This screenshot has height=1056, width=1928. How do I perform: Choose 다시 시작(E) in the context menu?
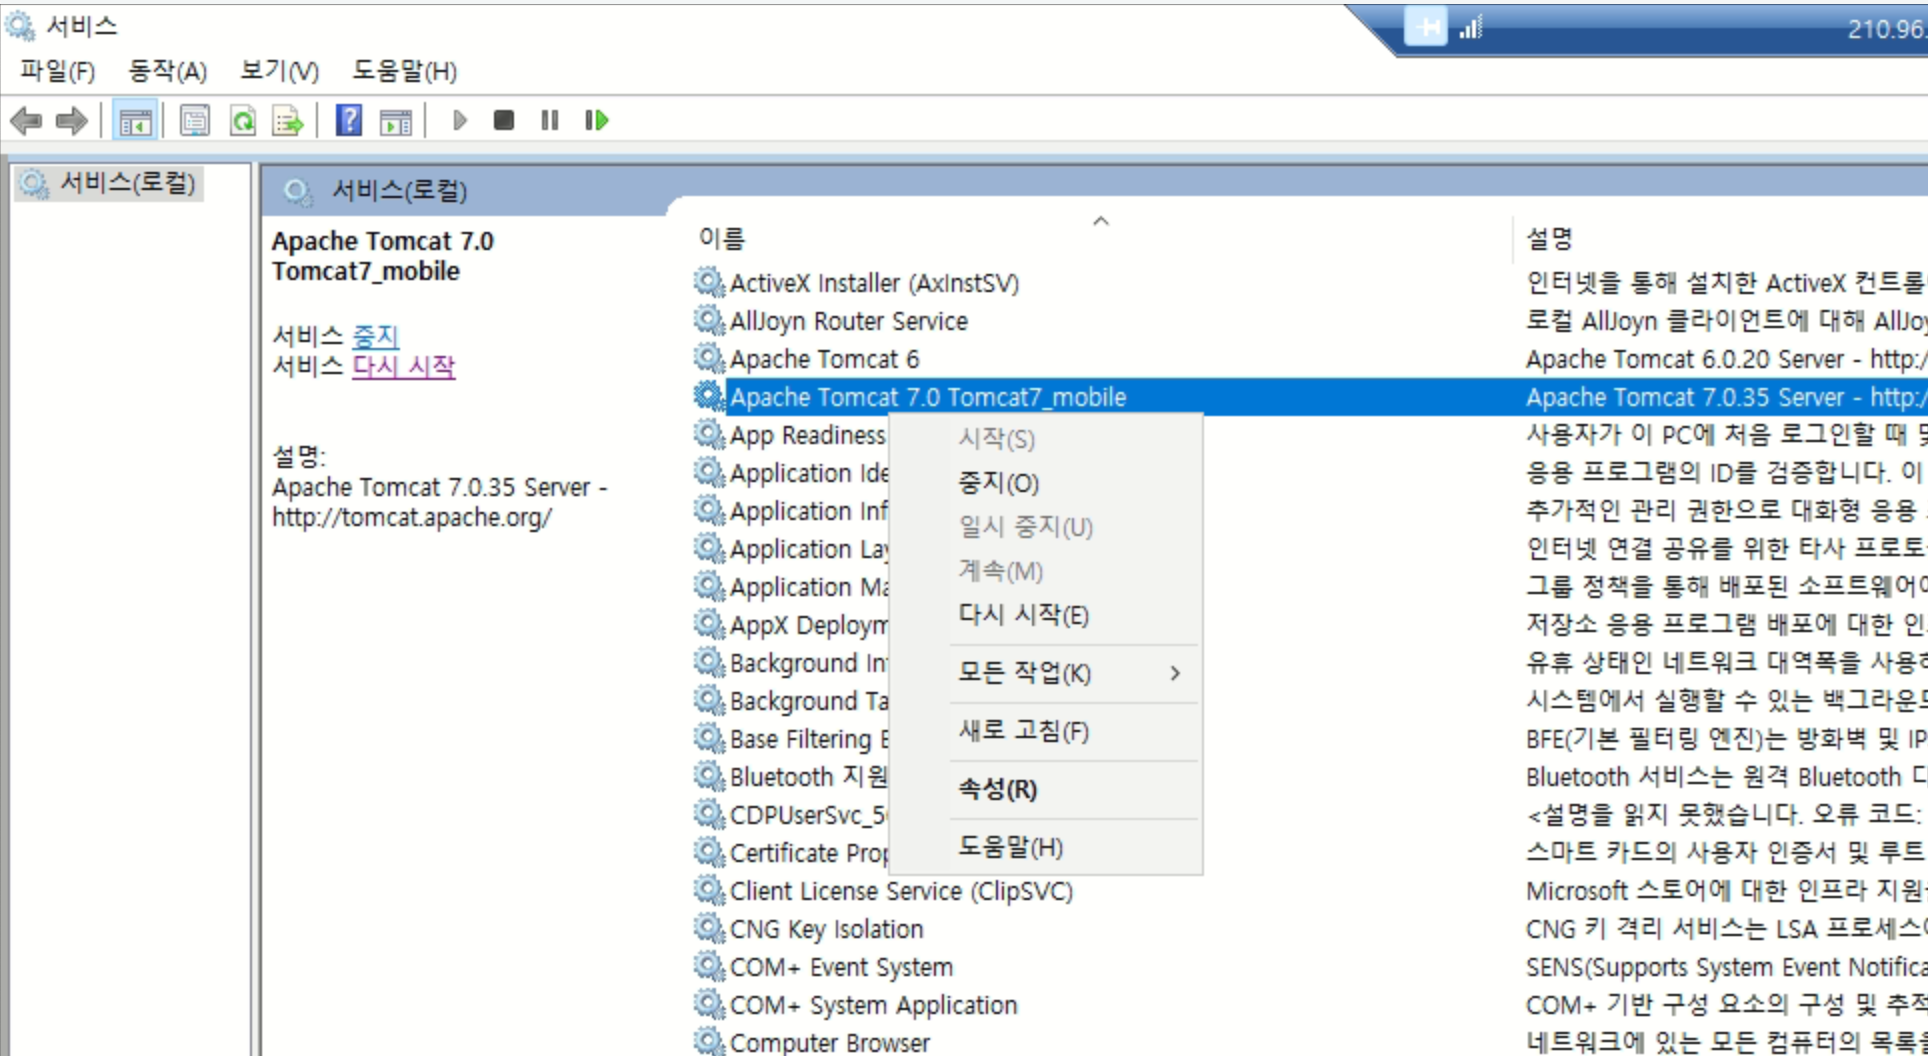click(1046, 615)
